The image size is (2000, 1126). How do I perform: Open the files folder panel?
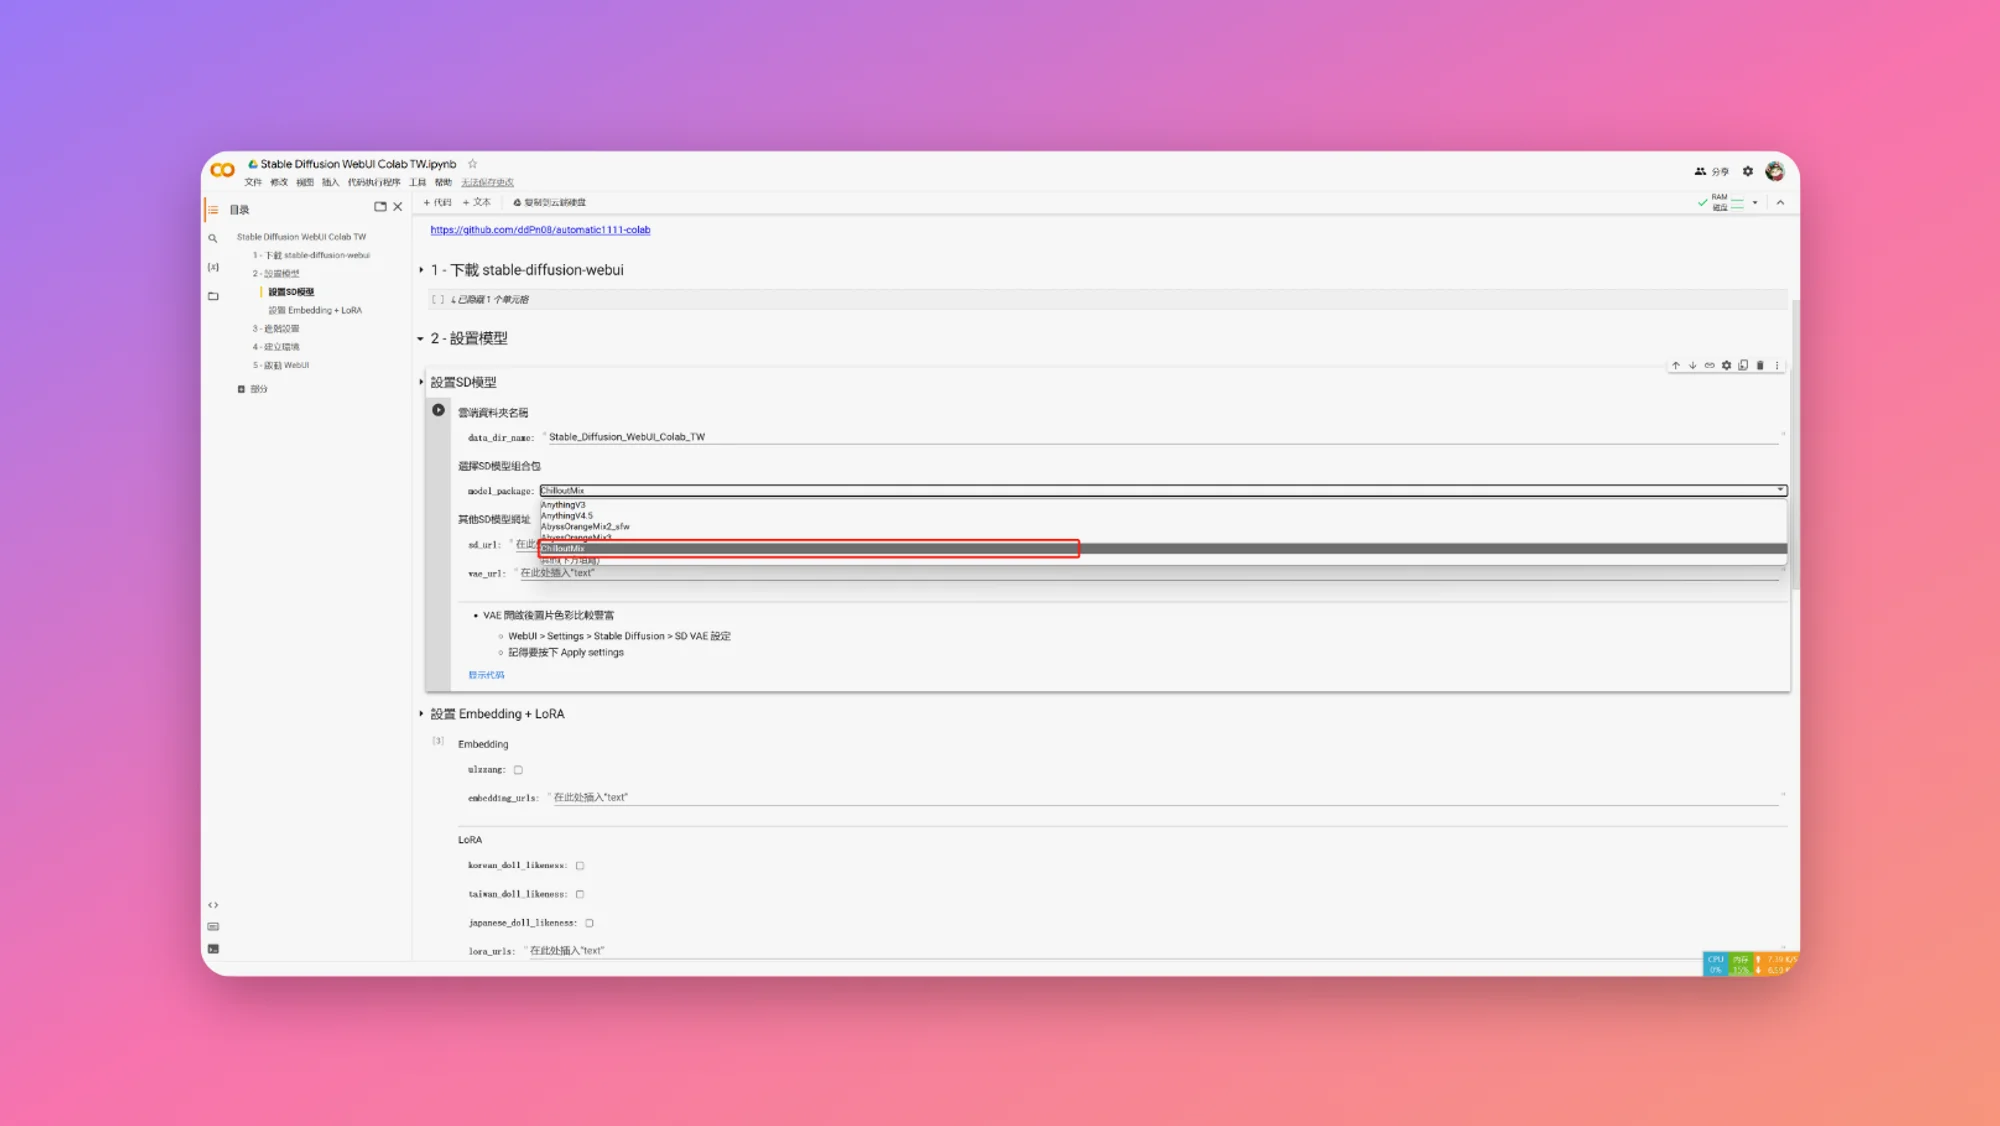coord(213,296)
